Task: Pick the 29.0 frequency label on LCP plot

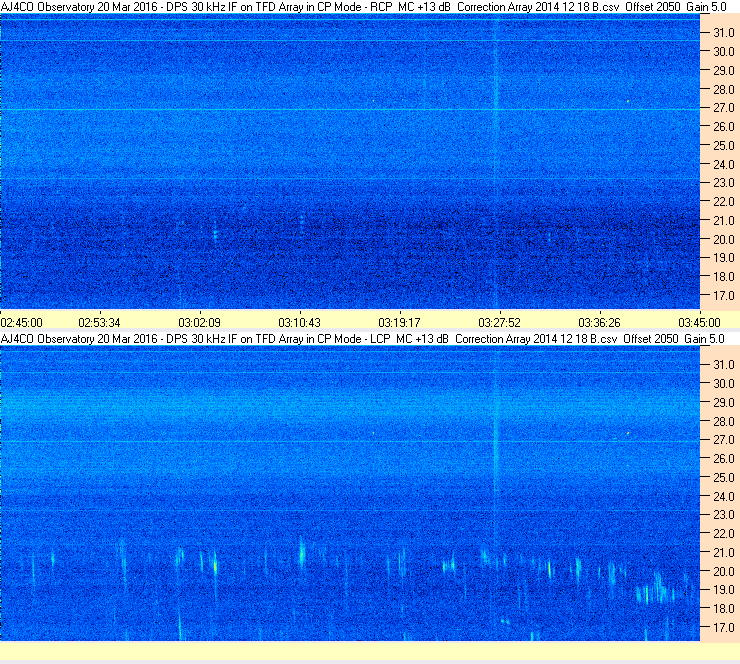Action: point(724,403)
